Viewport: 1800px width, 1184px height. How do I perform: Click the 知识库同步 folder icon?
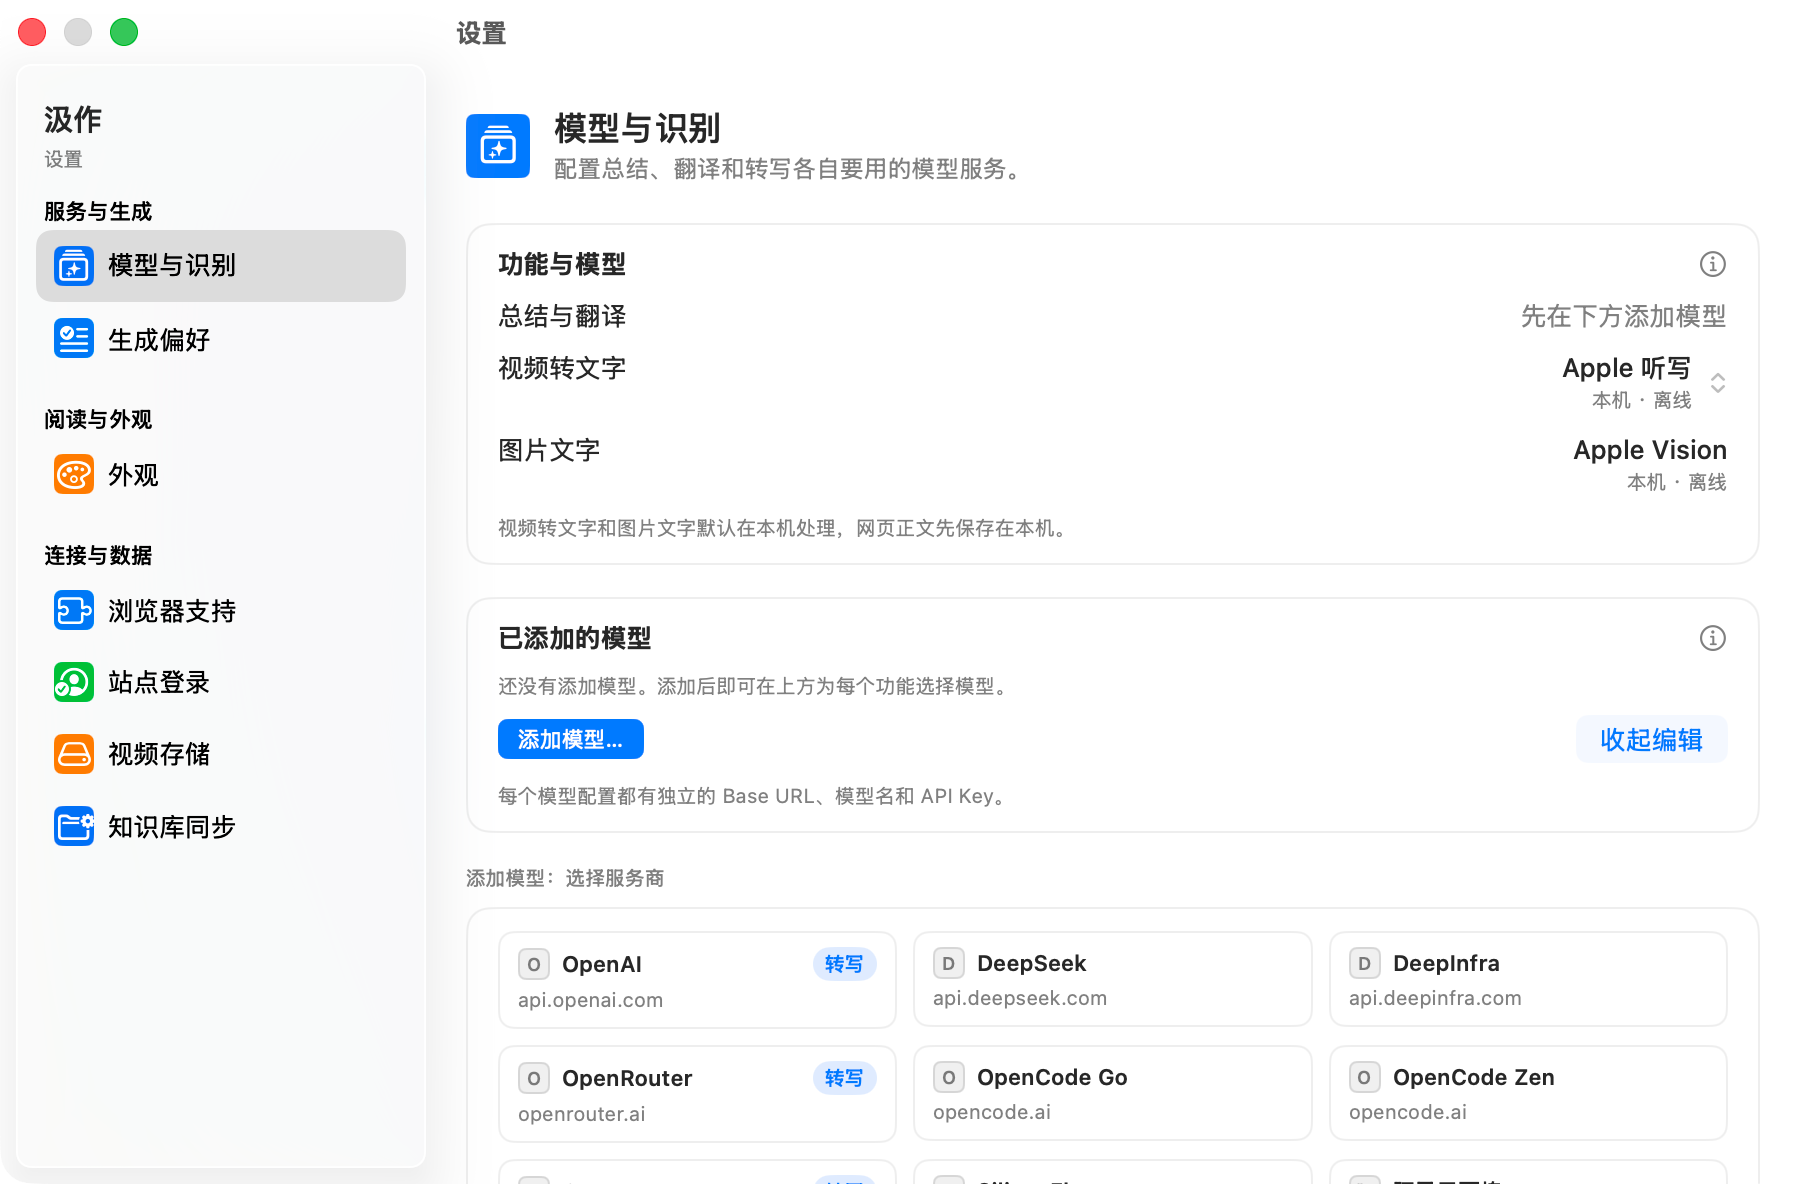(74, 826)
